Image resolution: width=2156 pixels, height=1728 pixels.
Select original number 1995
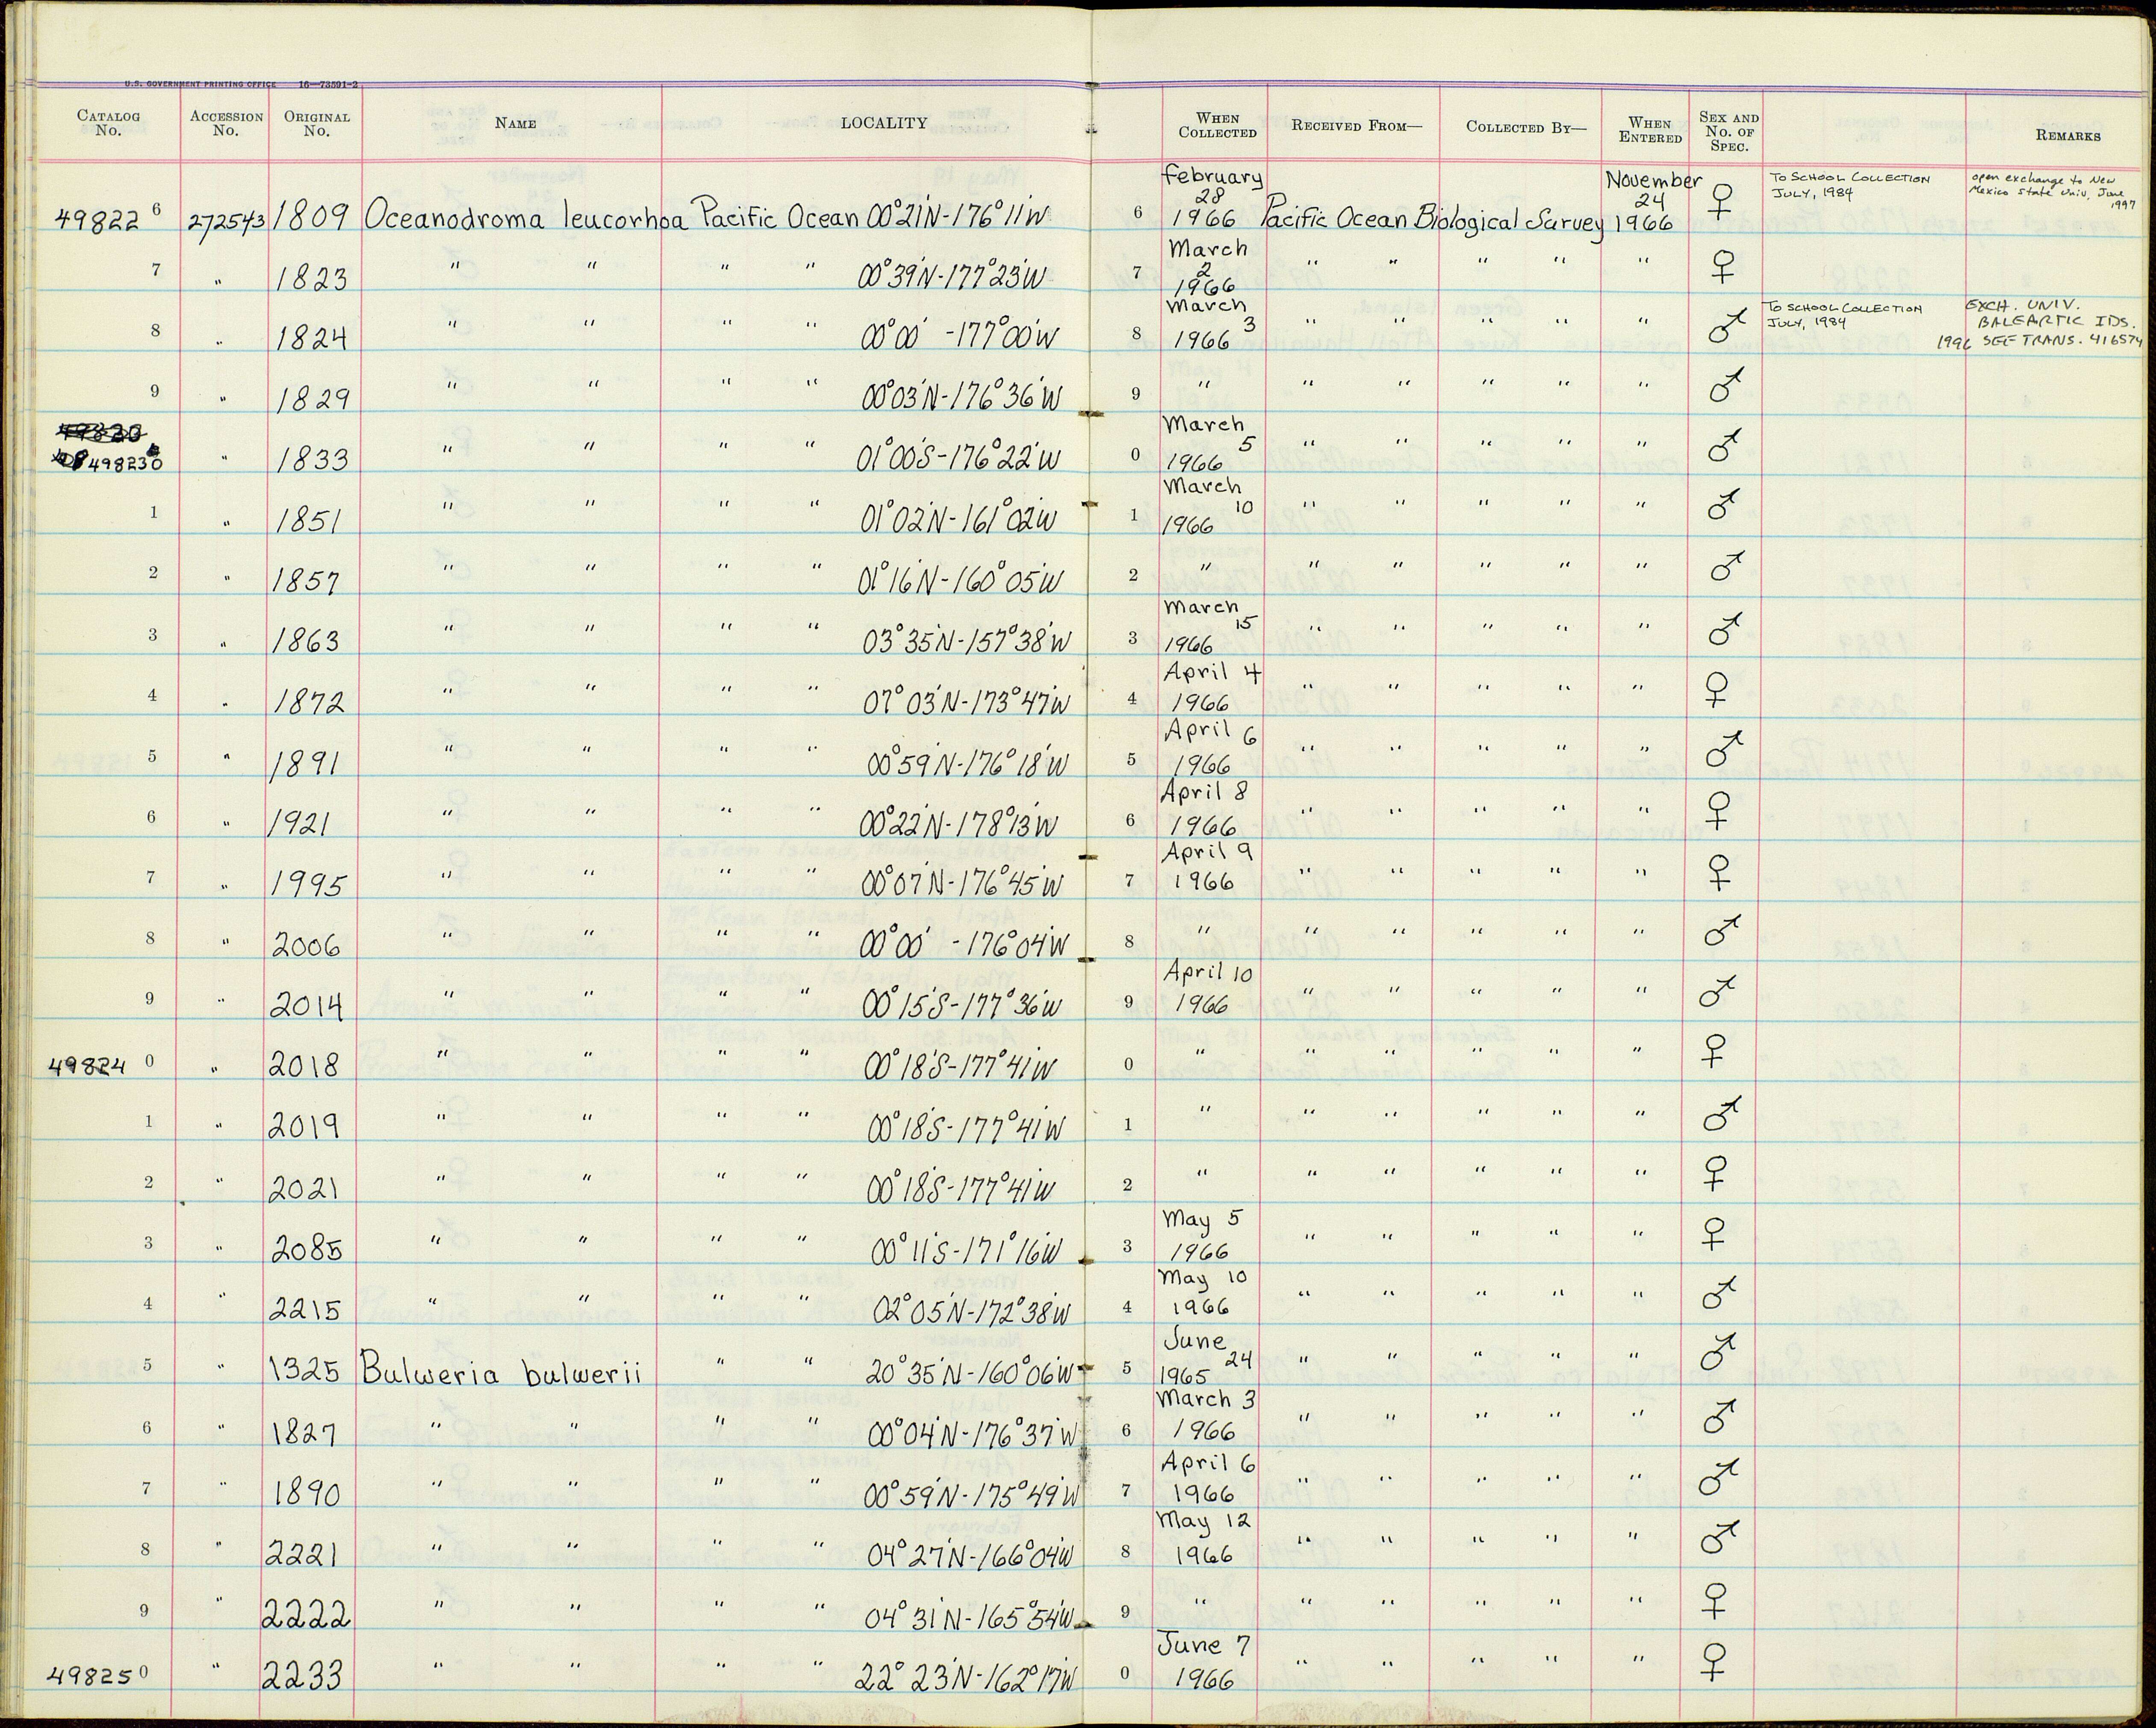310,886
